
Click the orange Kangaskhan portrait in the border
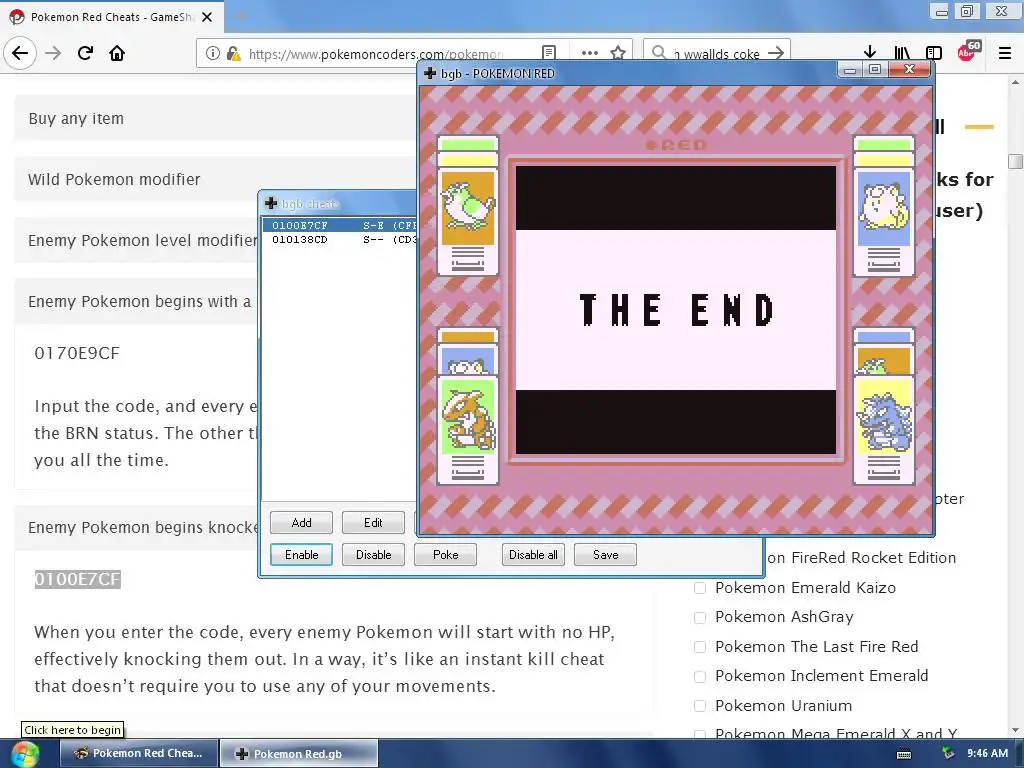[x=468, y=418]
